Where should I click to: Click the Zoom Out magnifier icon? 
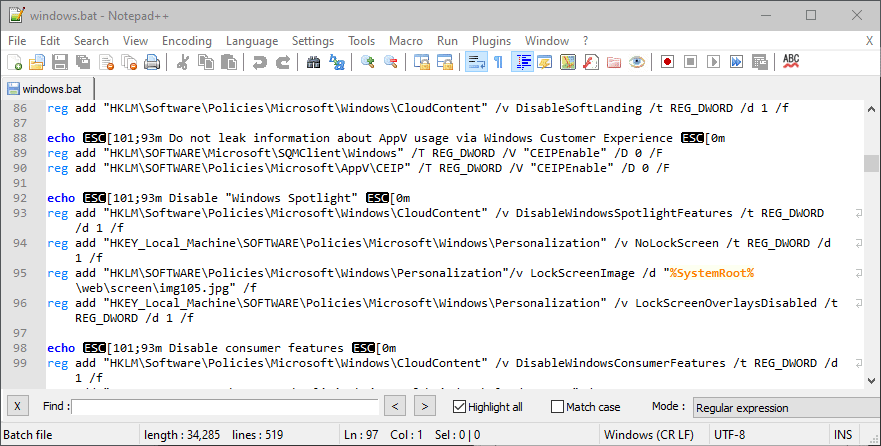390,62
